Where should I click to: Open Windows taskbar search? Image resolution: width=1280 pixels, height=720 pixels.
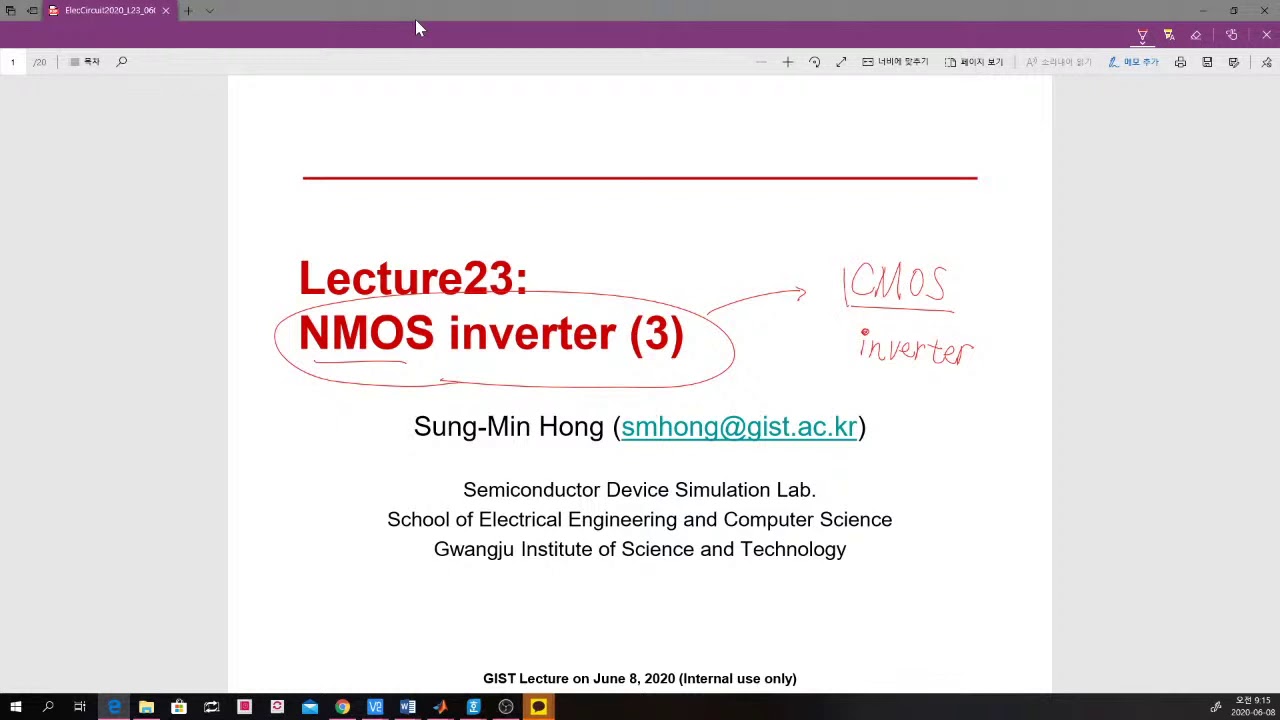pos(48,707)
